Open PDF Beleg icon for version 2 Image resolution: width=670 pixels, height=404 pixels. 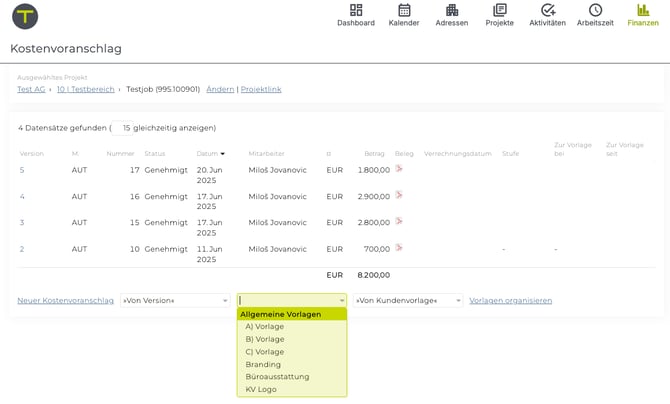[x=399, y=248]
